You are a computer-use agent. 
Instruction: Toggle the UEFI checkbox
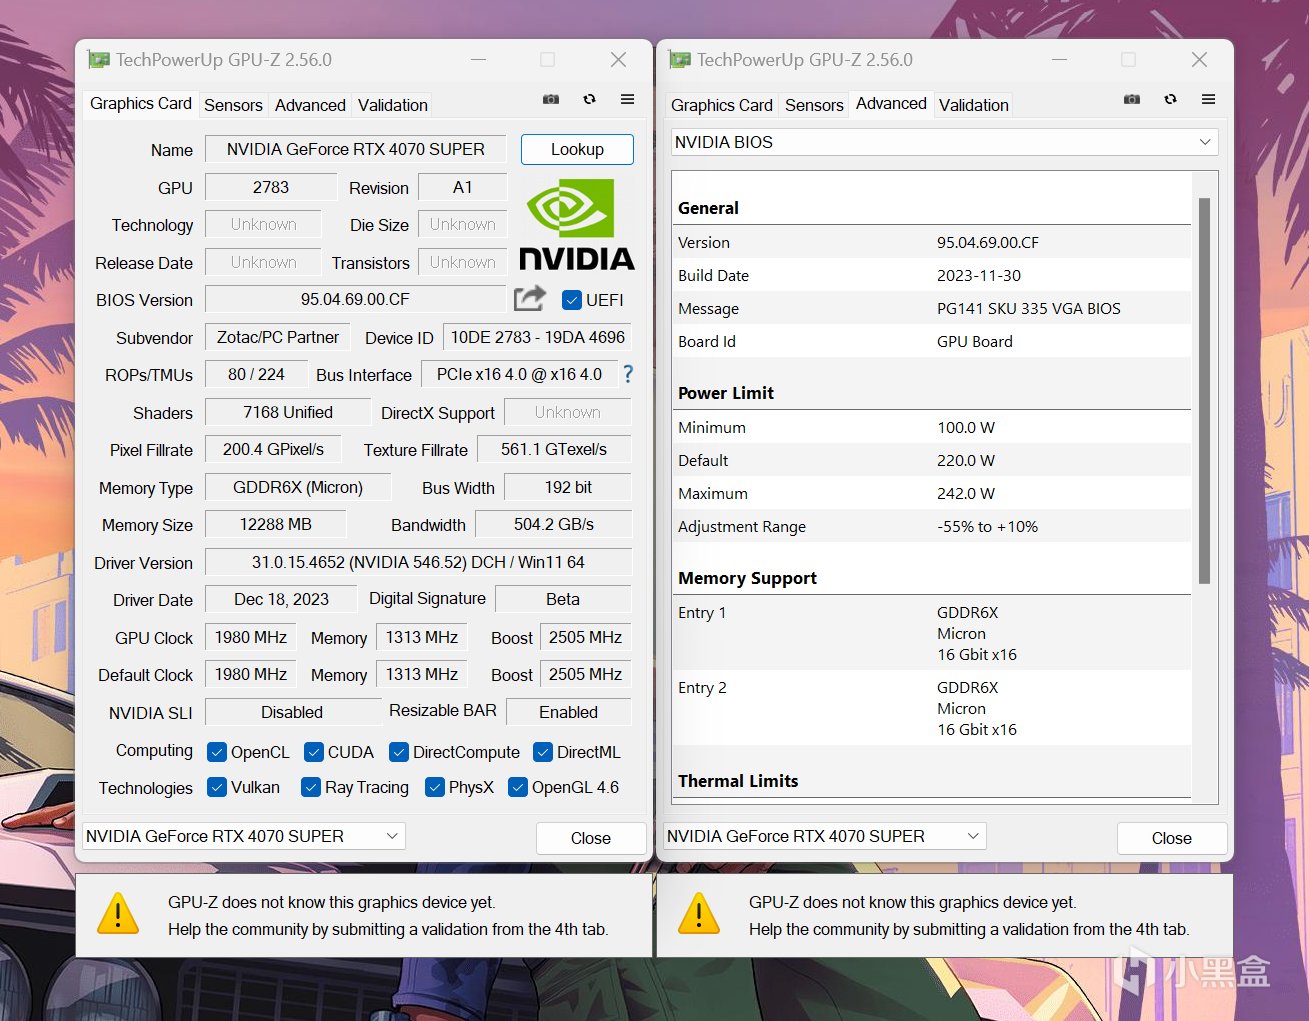[572, 299]
